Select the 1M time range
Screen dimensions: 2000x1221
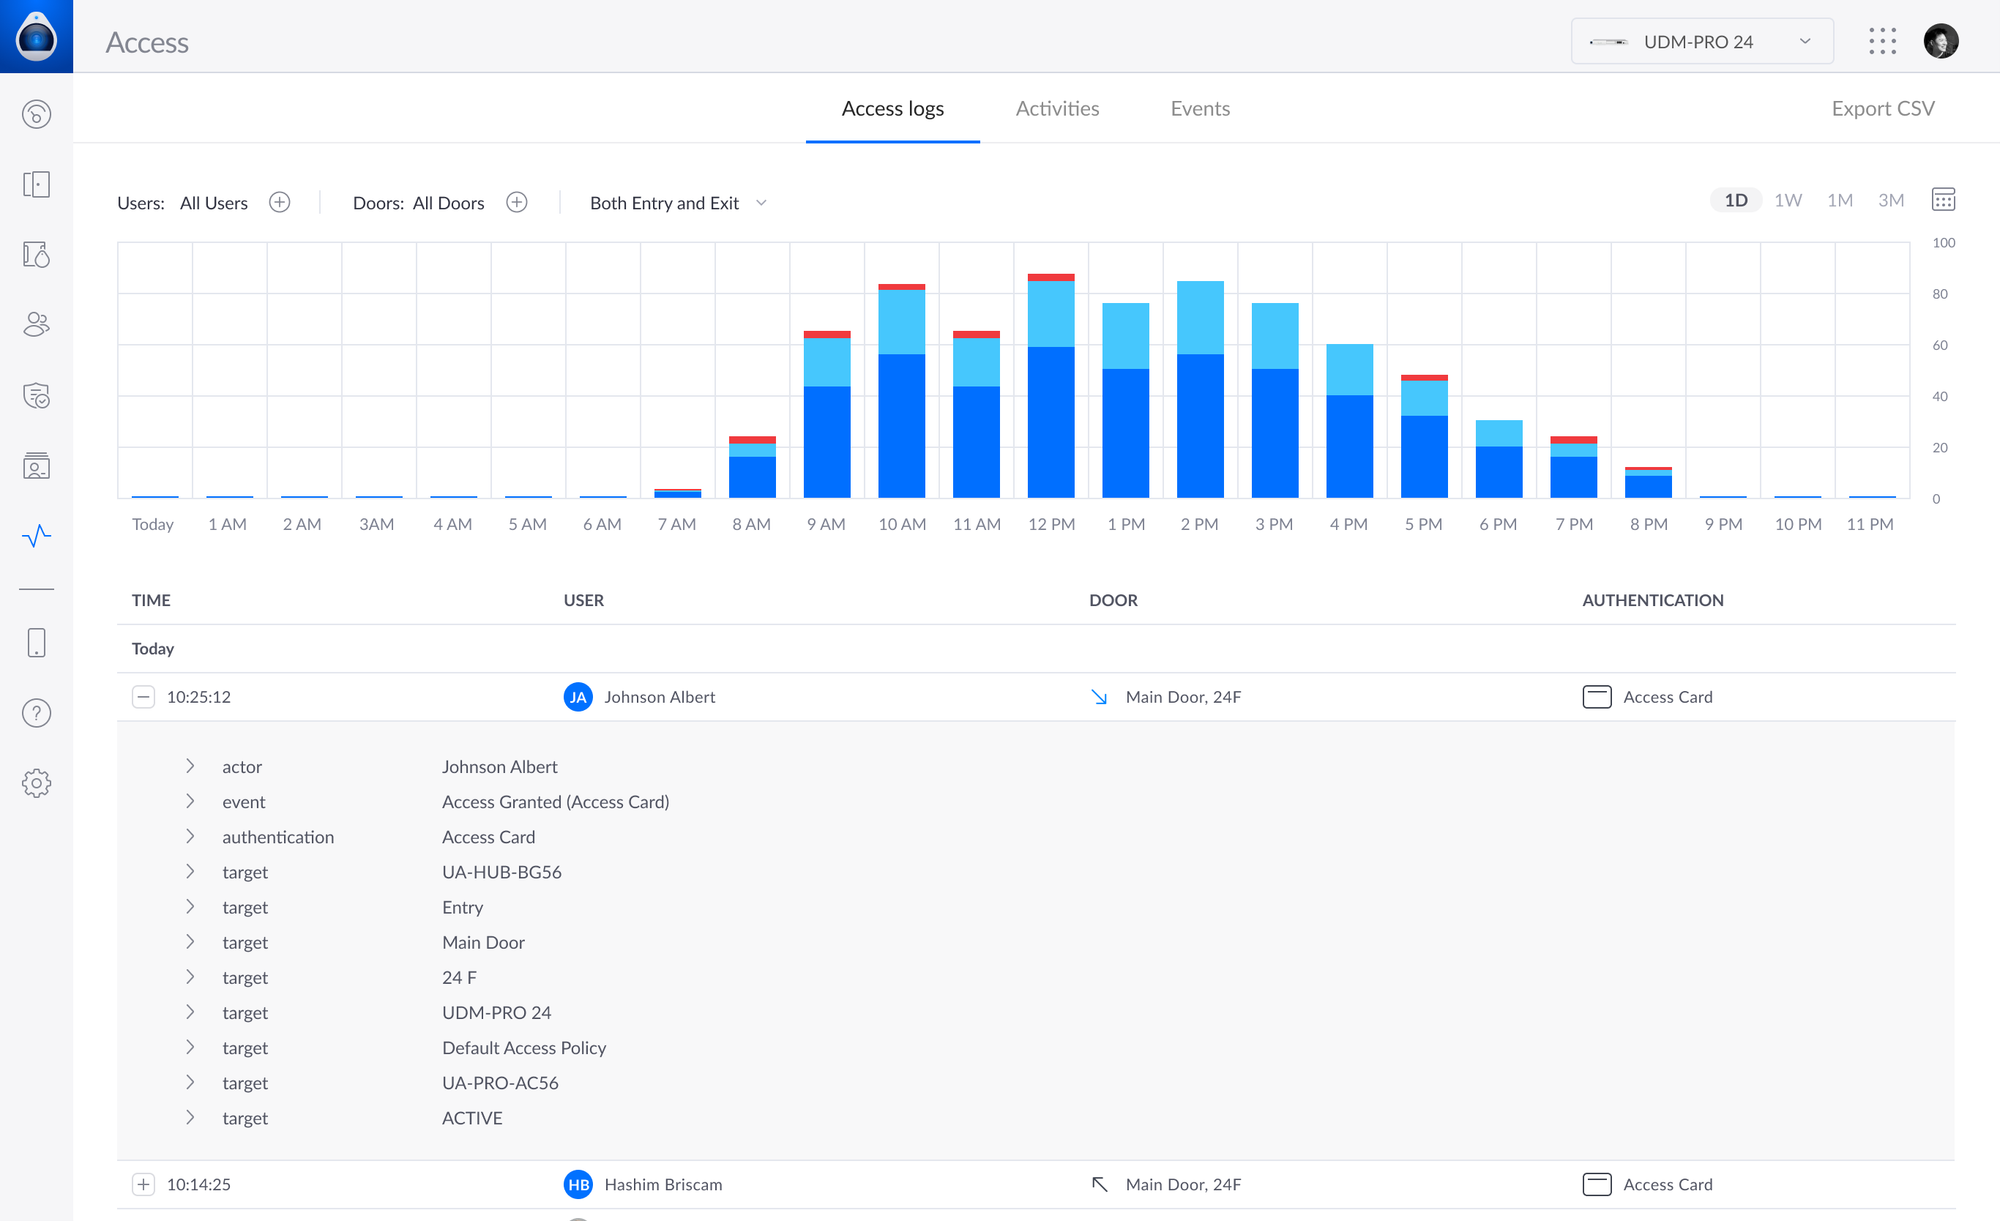[1840, 200]
